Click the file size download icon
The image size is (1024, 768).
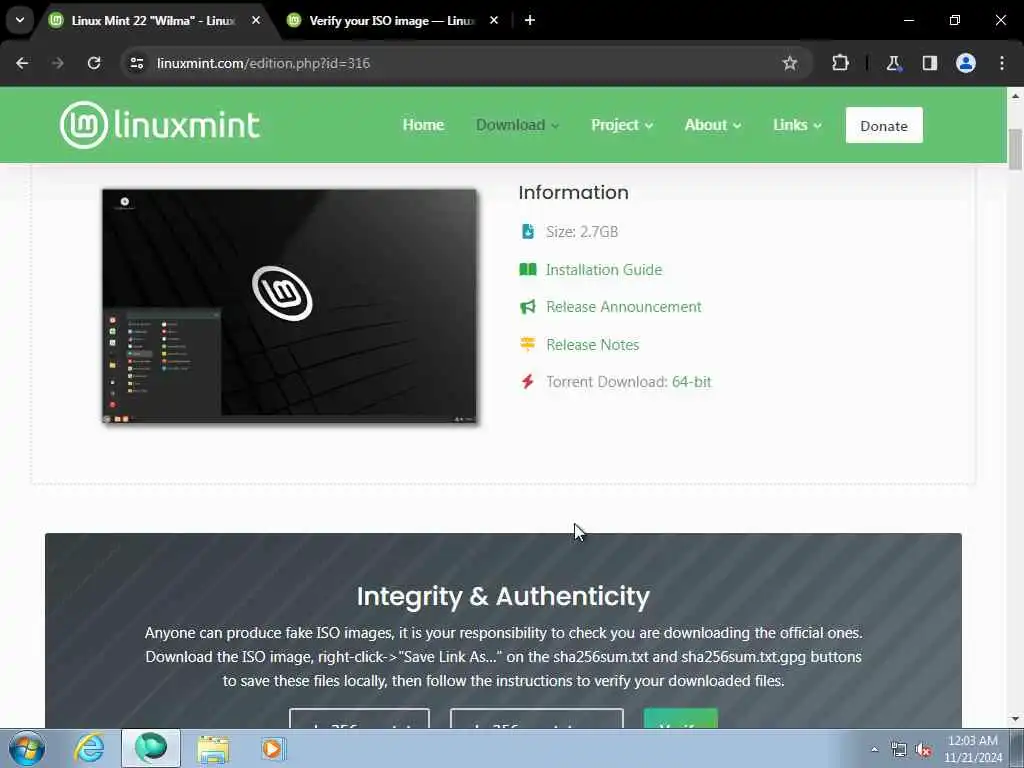(528, 231)
